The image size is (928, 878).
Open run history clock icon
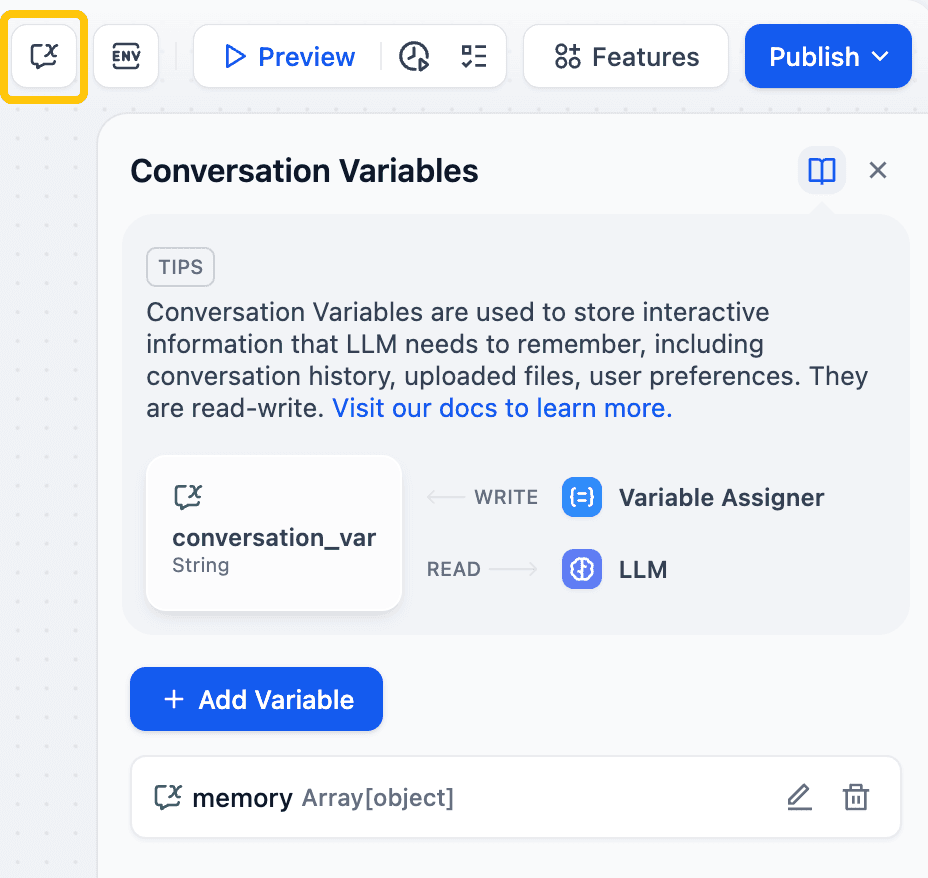coord(414,57)
